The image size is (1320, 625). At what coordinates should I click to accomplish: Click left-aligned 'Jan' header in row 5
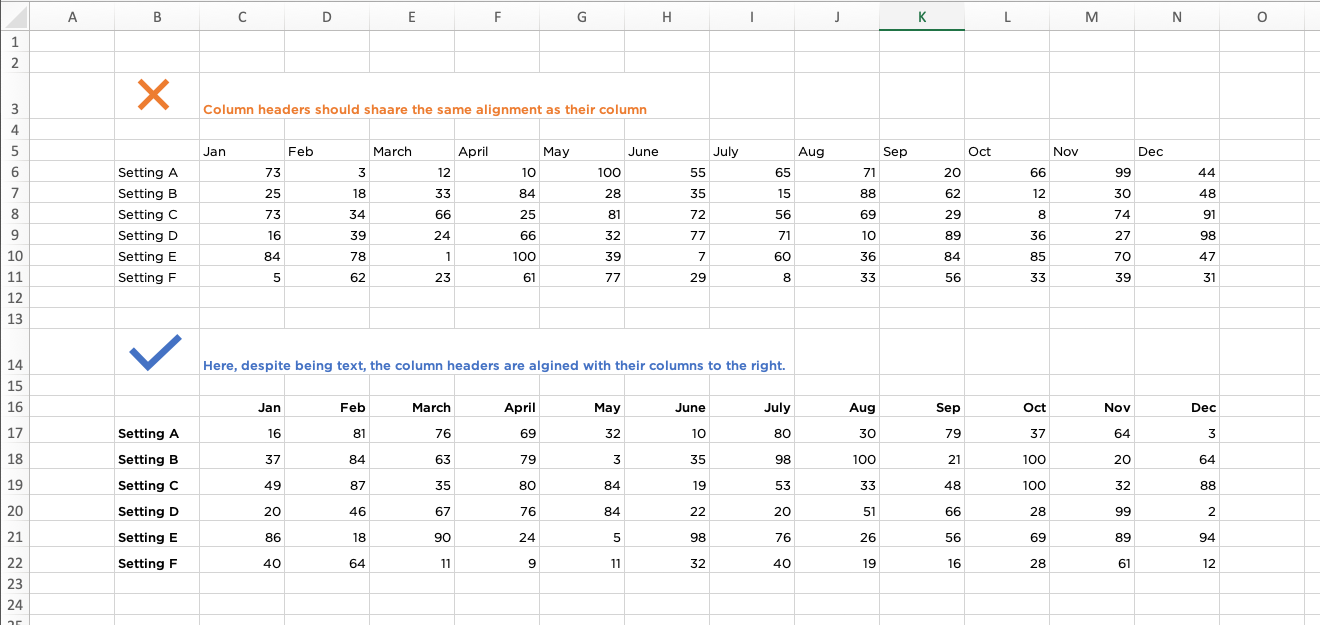pyautogui.click(x=214, y=152)
